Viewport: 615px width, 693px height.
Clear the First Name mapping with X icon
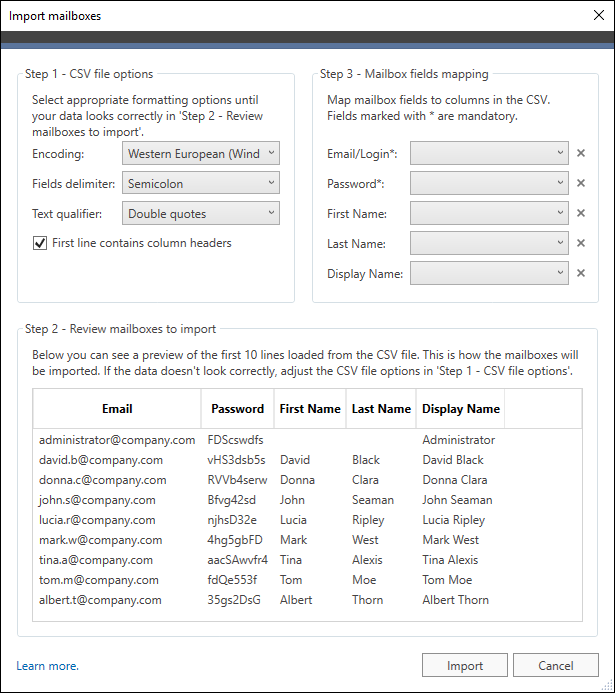tap(581, 213)
